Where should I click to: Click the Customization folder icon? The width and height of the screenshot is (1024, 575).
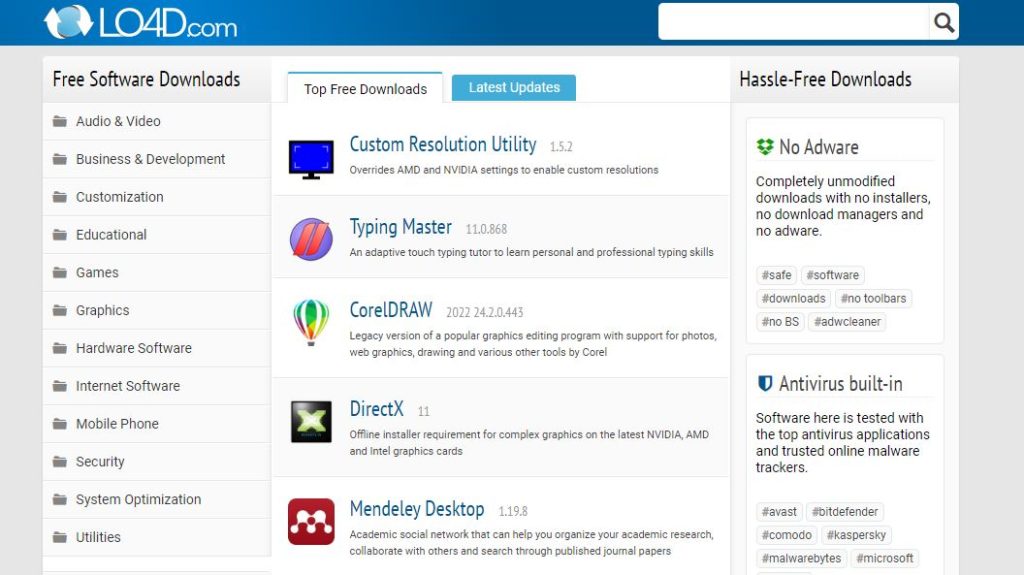(60, 197)
